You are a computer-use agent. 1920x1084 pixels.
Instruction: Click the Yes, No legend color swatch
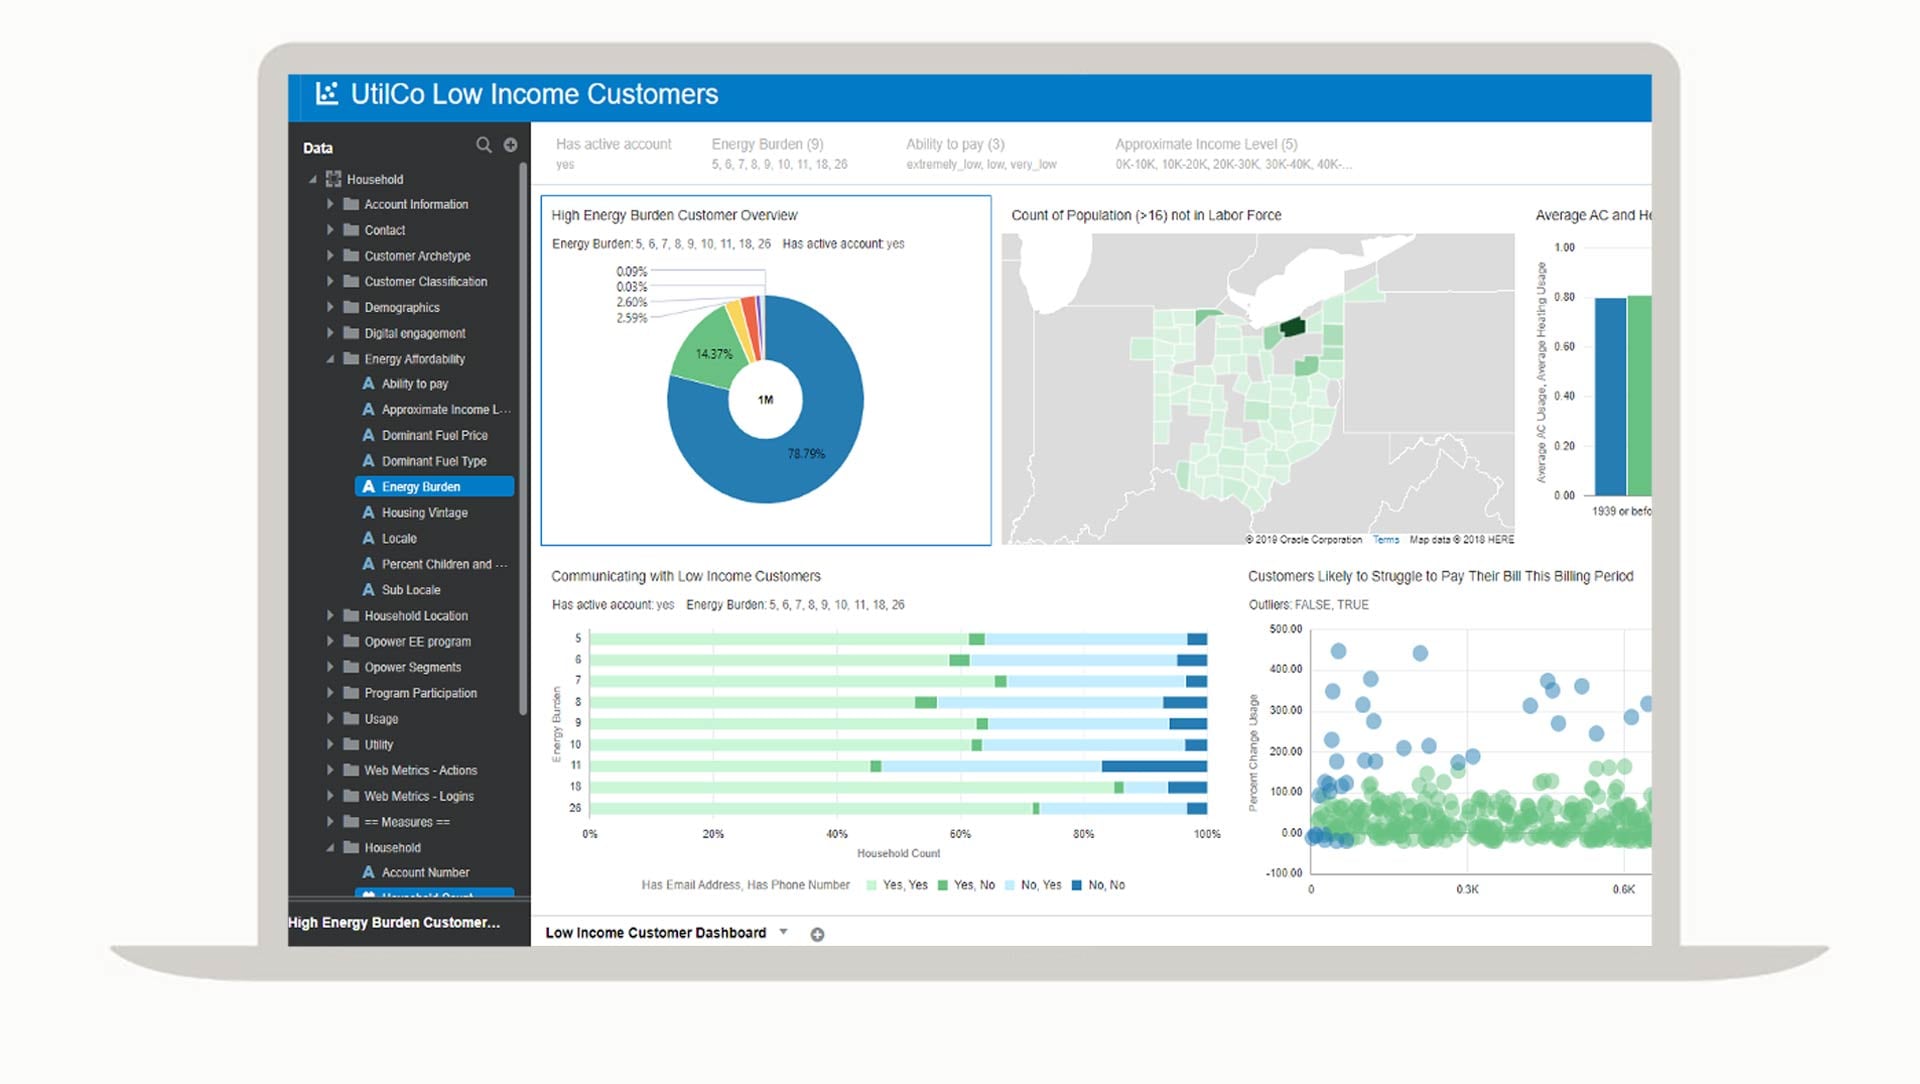[942, 885]
